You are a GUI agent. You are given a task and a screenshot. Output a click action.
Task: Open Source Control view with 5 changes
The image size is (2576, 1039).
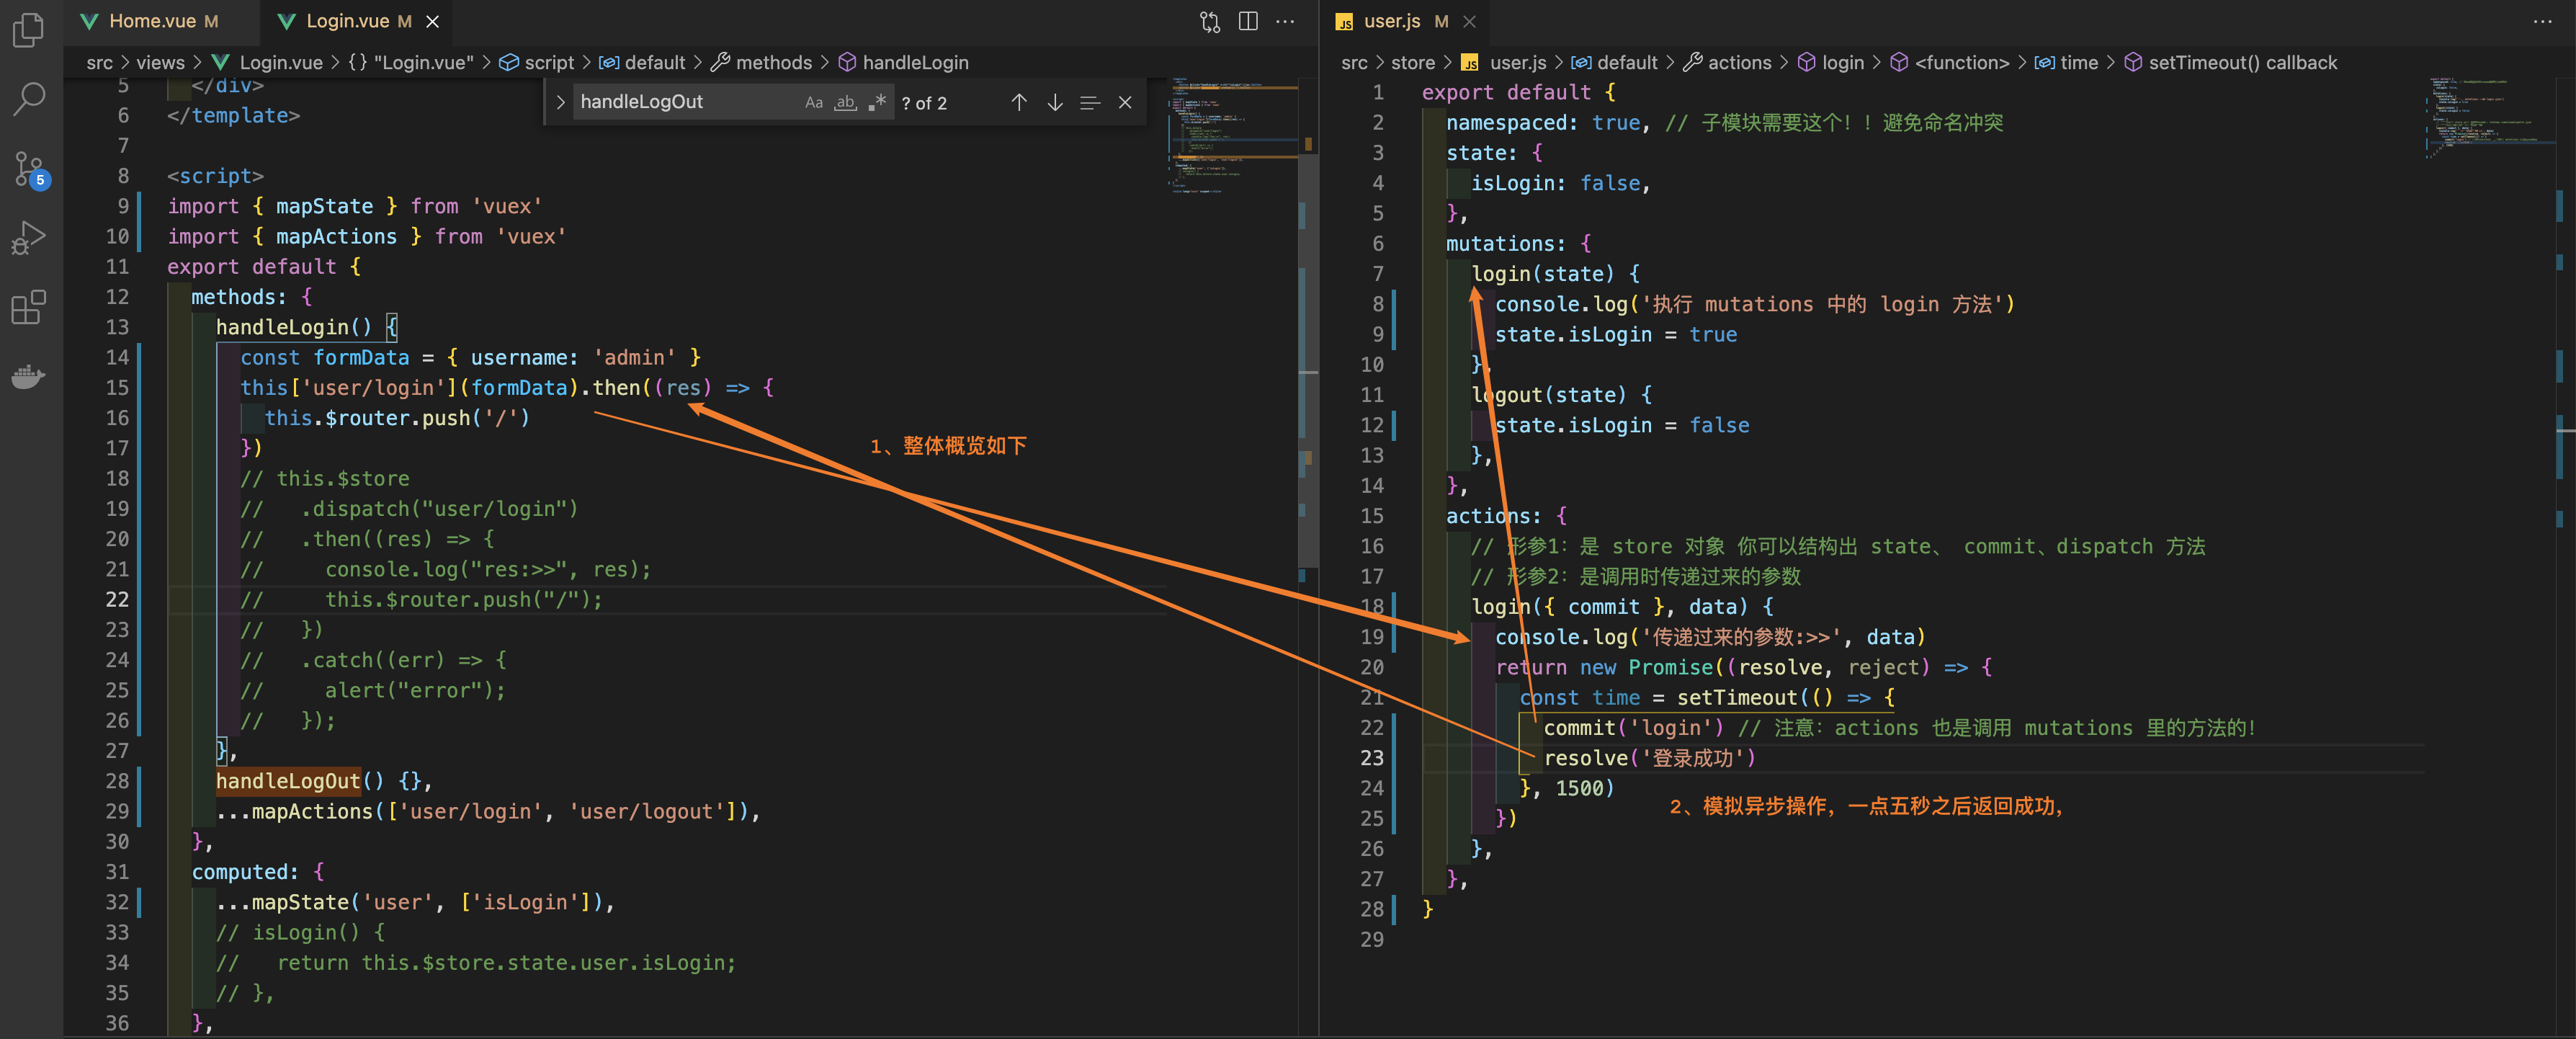29,168
